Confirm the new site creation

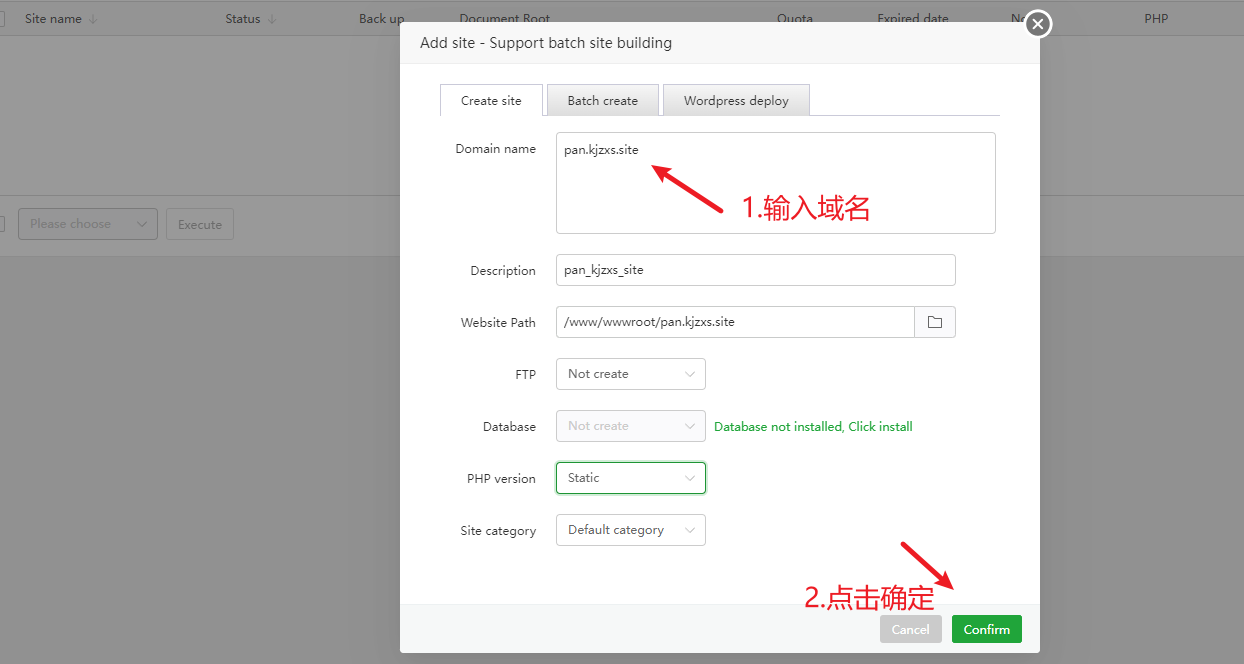(x=986, y=629)
